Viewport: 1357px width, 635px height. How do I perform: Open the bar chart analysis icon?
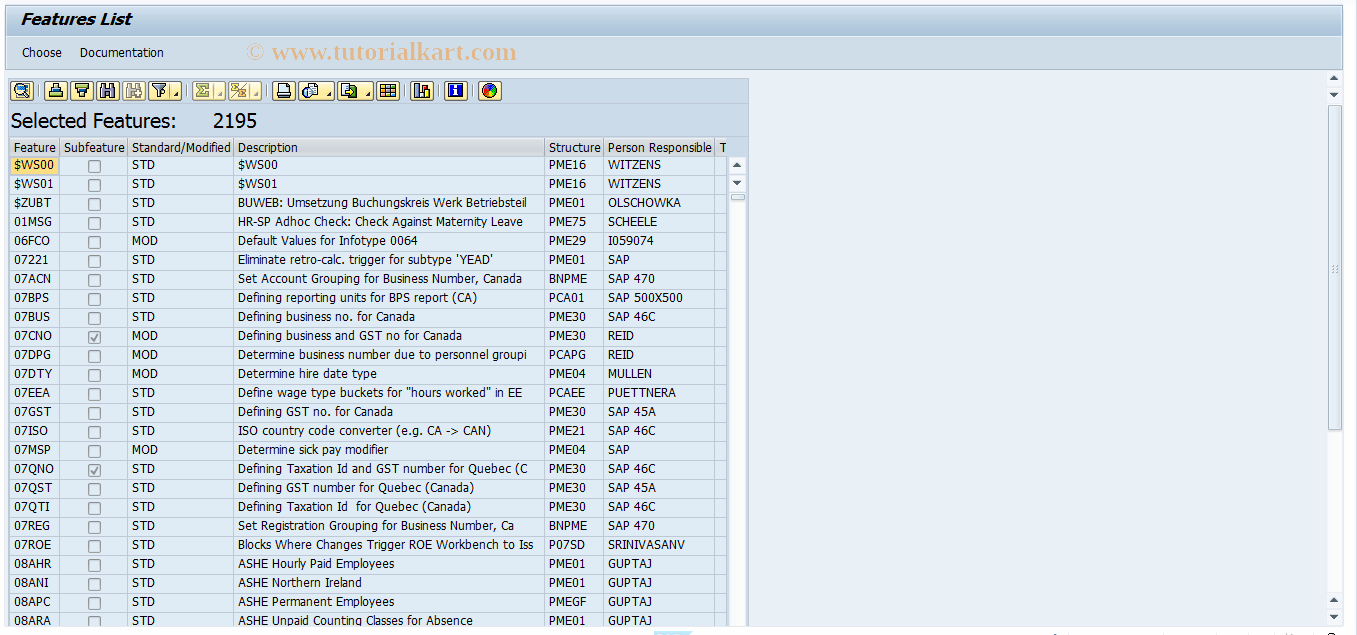422,91
